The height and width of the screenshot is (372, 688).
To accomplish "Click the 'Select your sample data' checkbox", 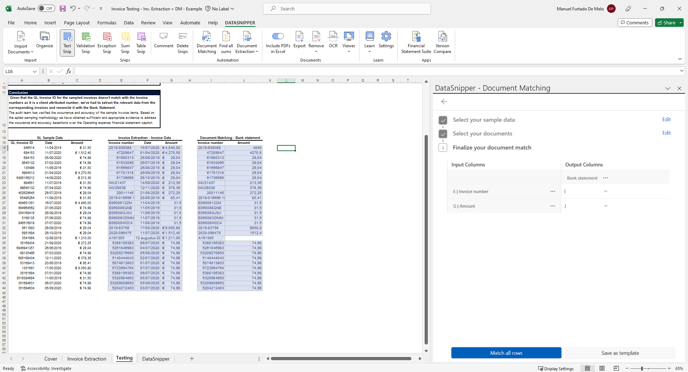I will 443,120.
